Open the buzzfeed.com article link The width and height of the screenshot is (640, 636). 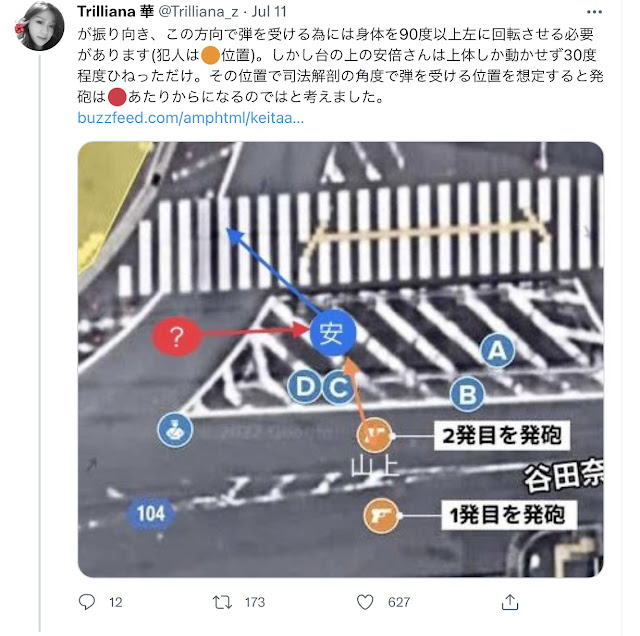click(x=191, y=118)
